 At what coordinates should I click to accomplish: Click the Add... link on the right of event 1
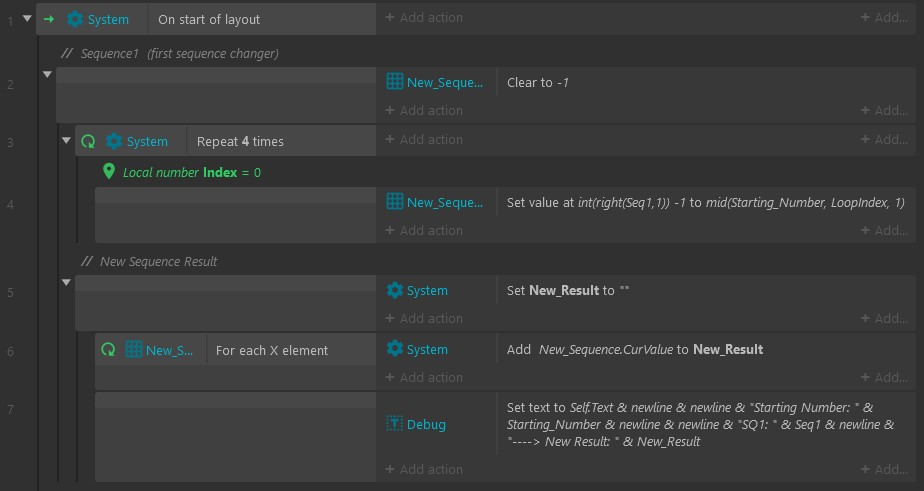click(884, 17)
